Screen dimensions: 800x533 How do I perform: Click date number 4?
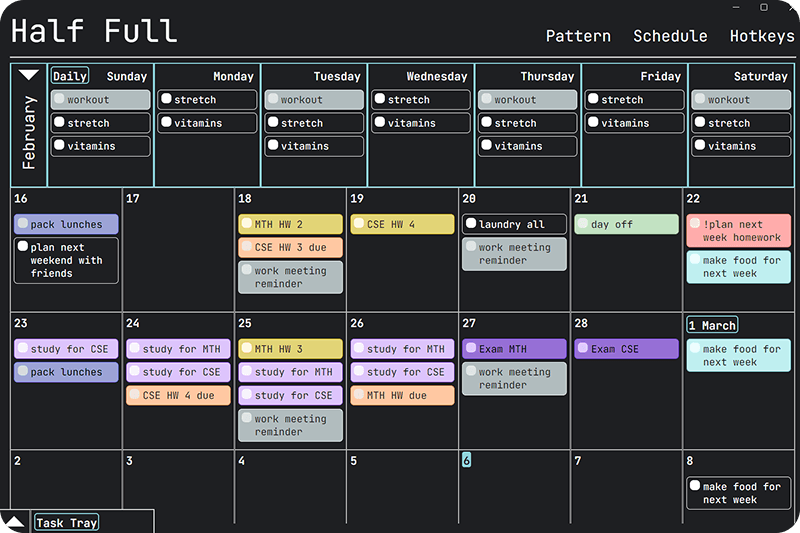point(241,461)
